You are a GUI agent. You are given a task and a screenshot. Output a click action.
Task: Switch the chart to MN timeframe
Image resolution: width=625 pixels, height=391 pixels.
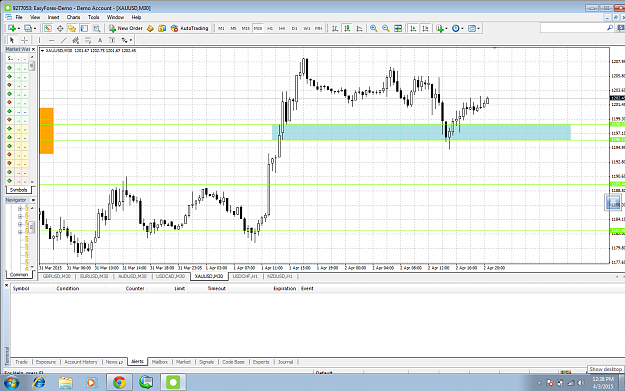point(318,28)
